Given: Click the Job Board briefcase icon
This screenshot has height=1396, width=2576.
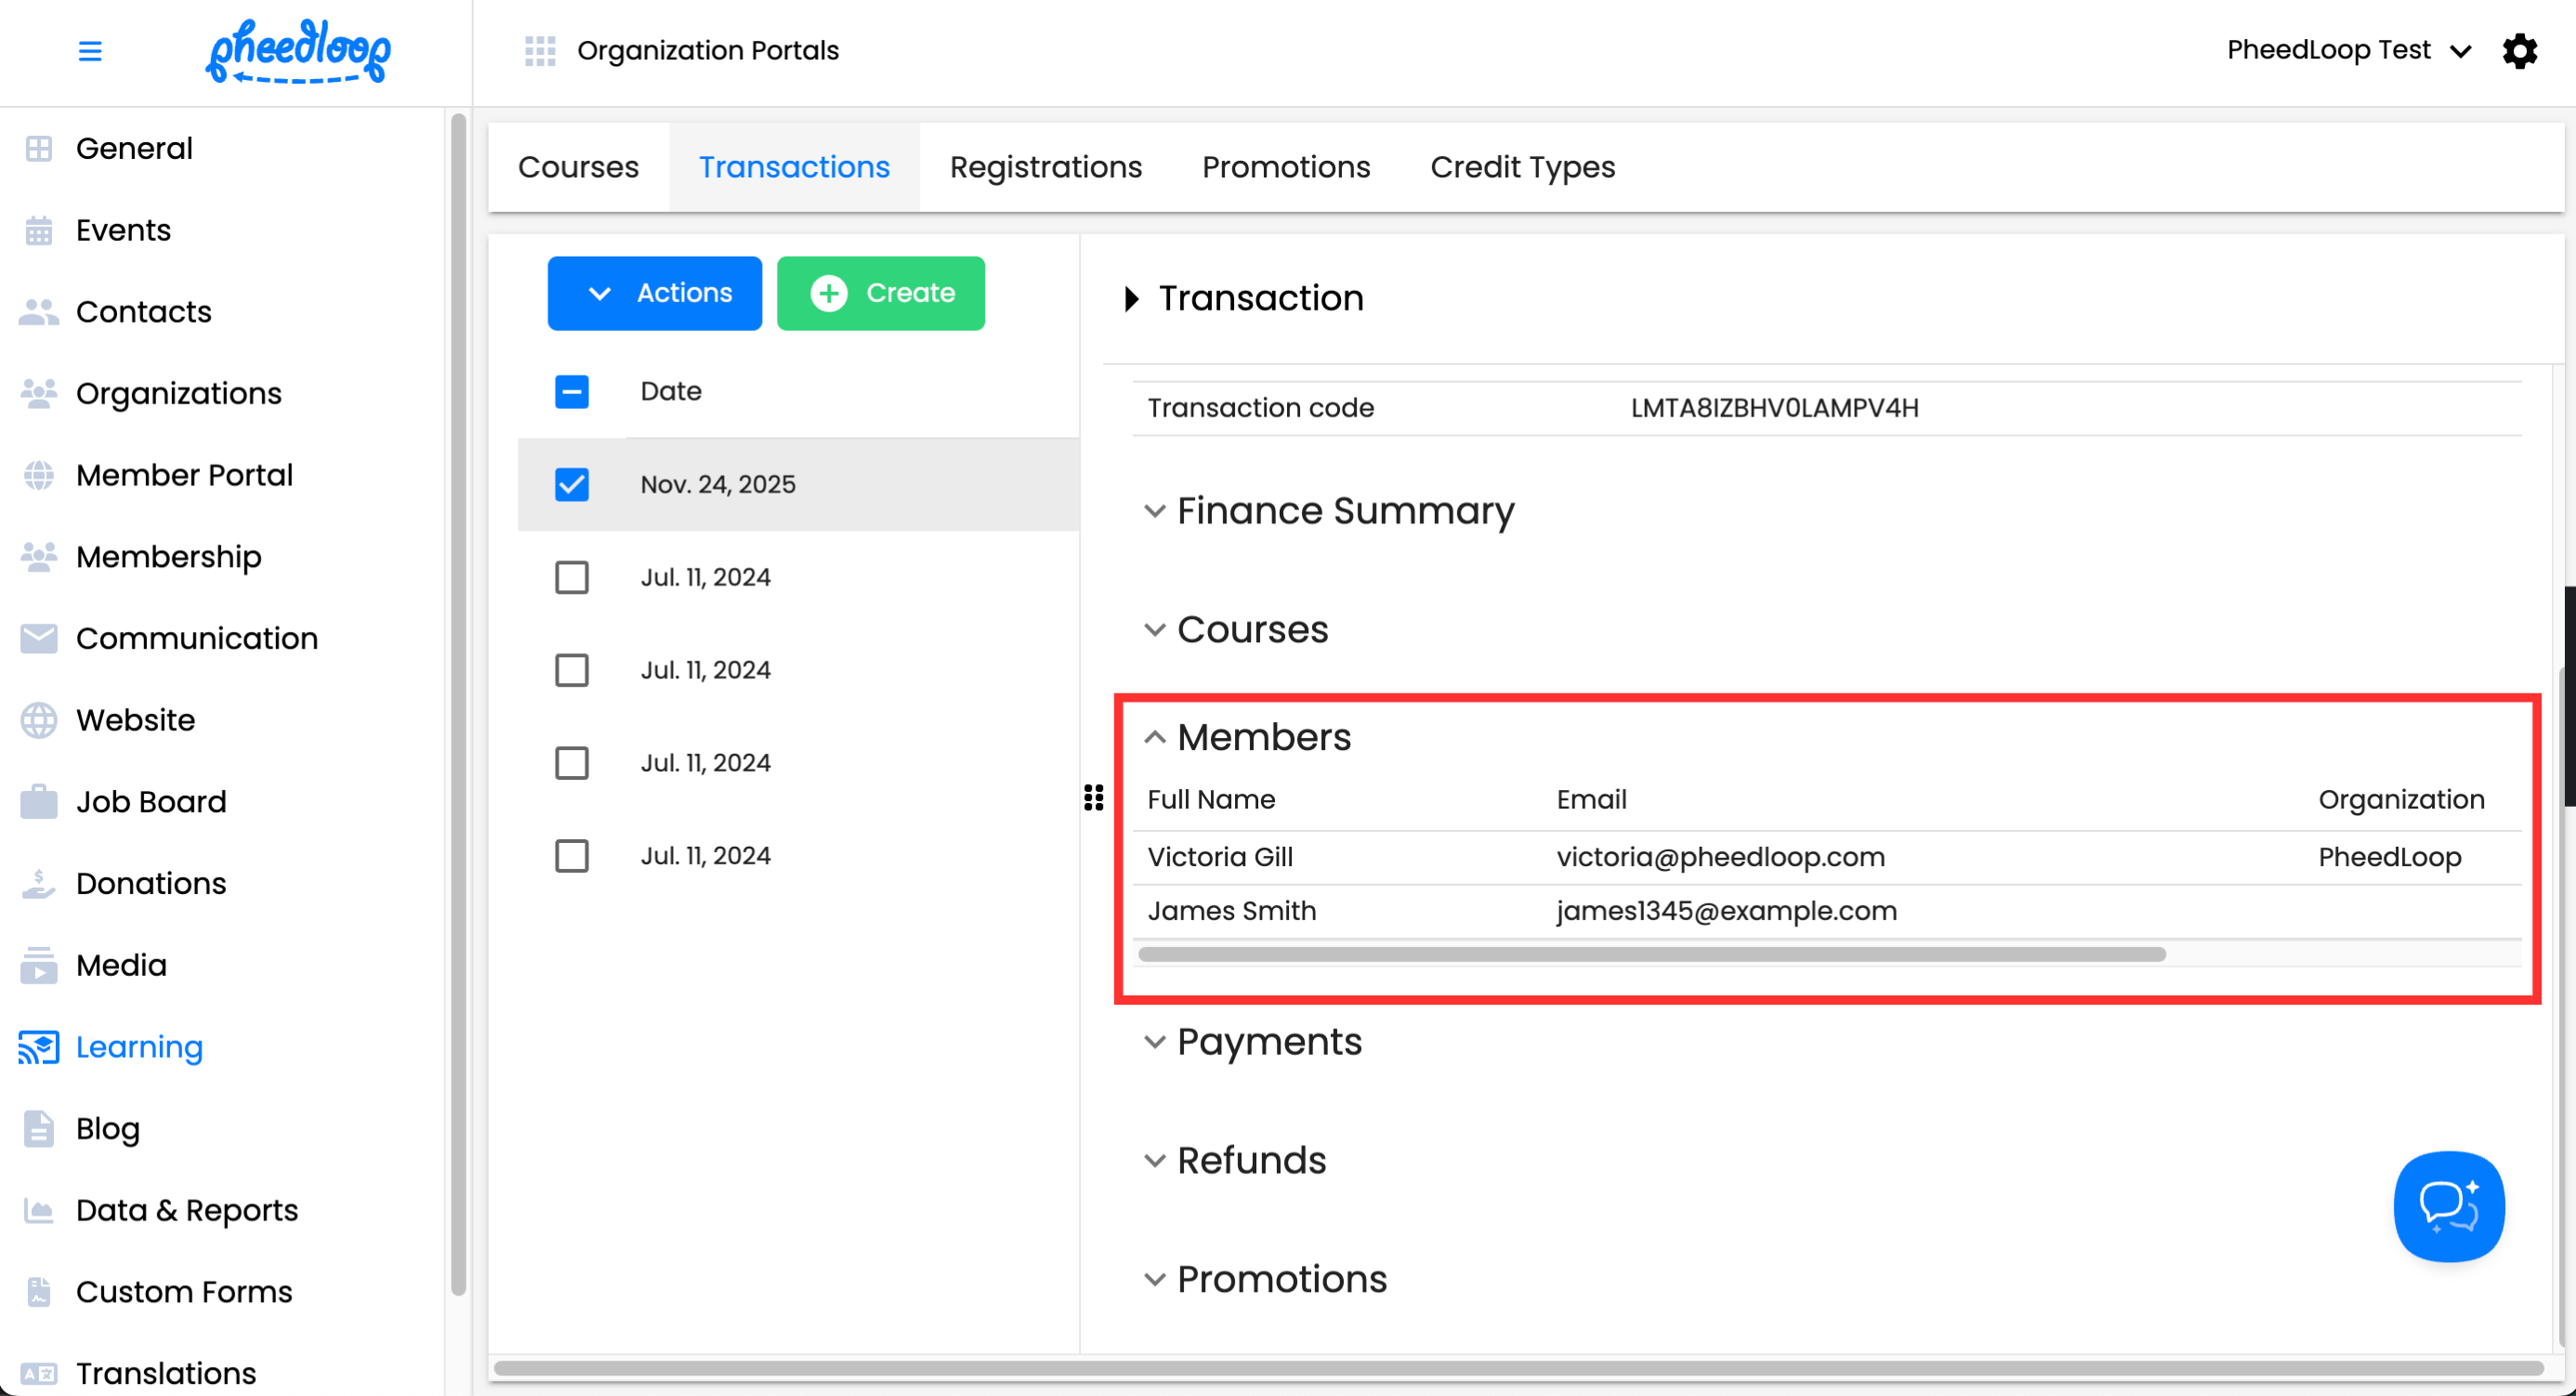Looking at the screenshot, I should pos(39,802).
